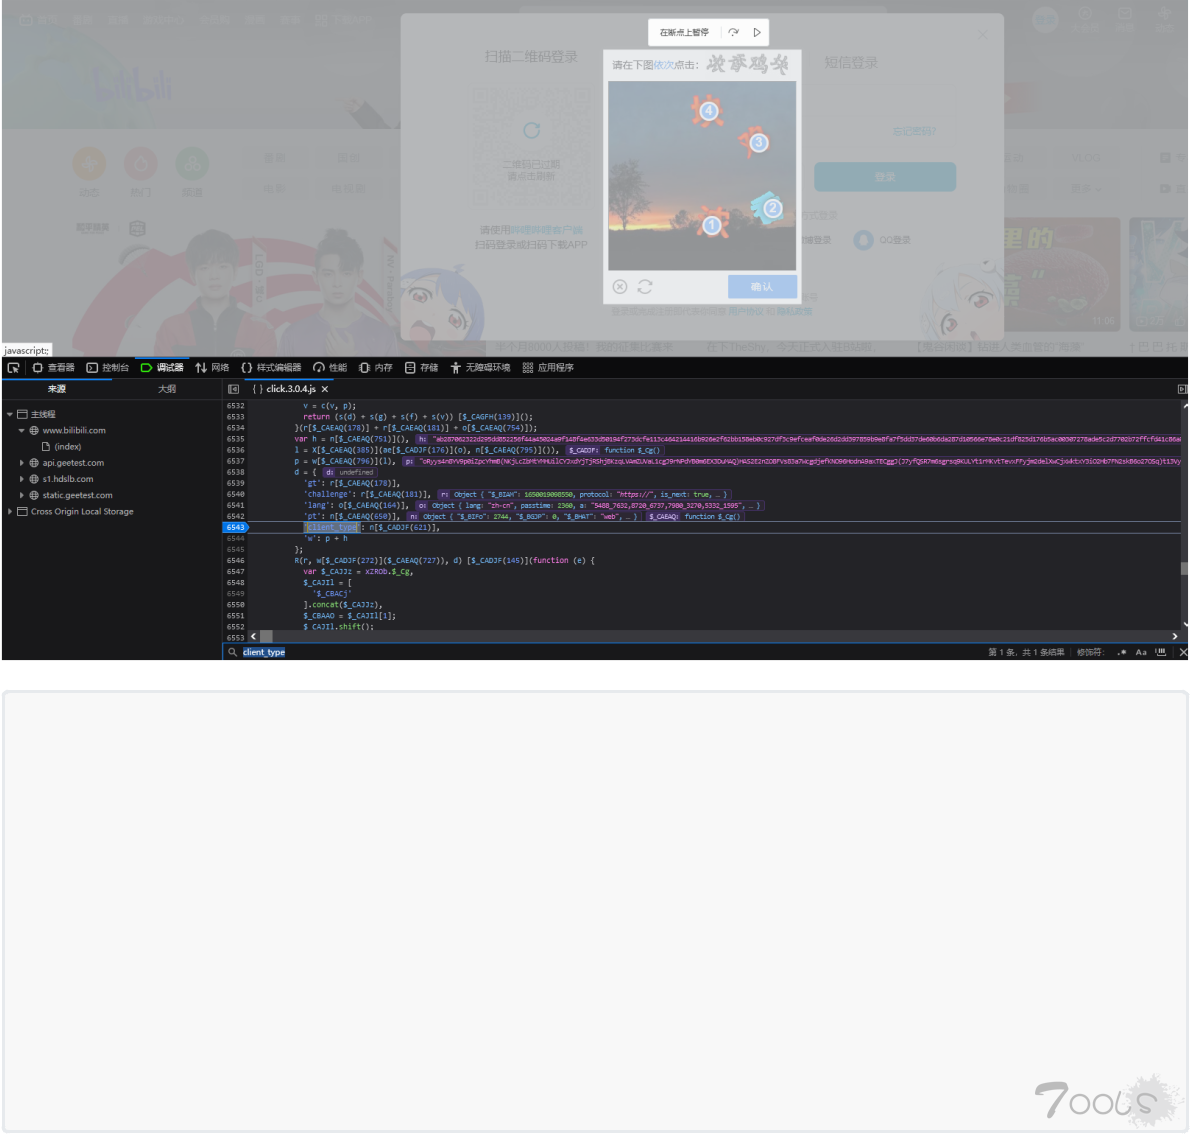The width and height of the screenshot is (1190, 1134).
Task: Activate the element picker icon in devtools
Action: [x=14, y=367]
